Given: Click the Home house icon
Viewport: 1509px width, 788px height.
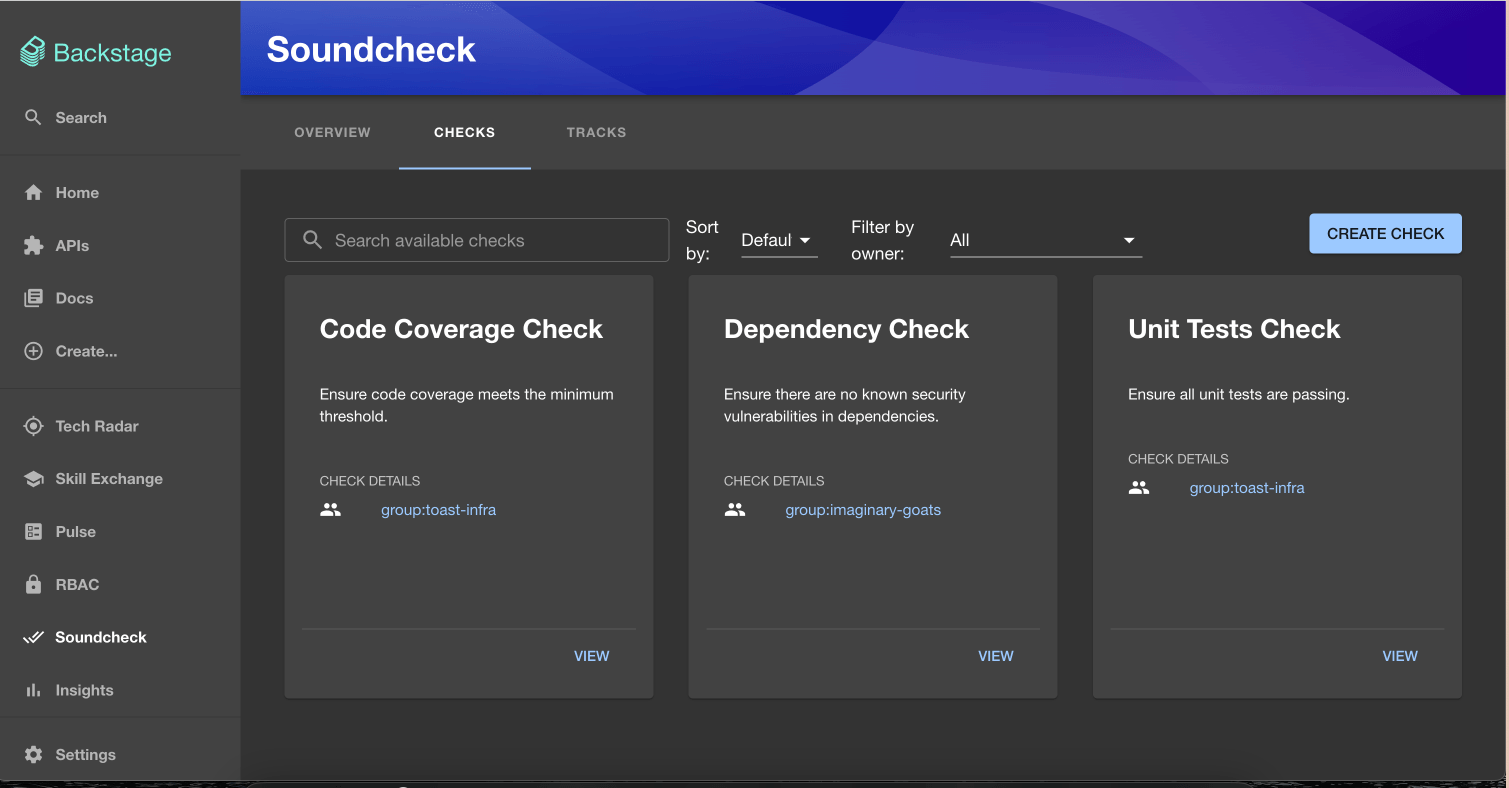Looking at the screenshot, I should coord(33,192).
